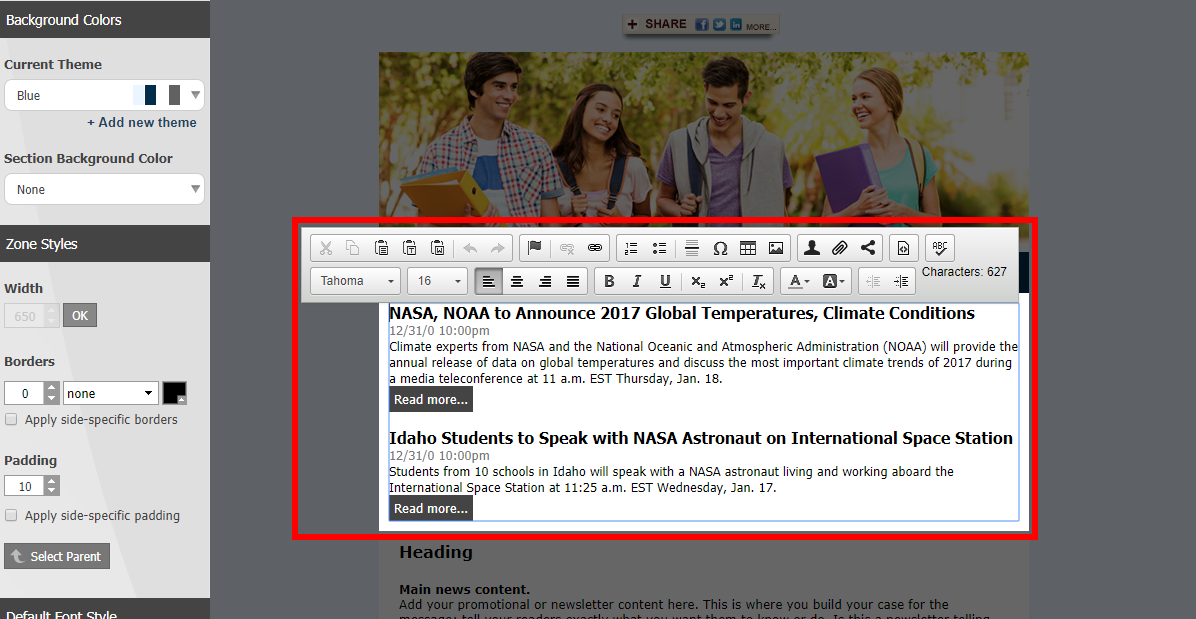This screenshot has height=619, width=1196.
Task: Toggle italic formatting
Action: (637, 281)
